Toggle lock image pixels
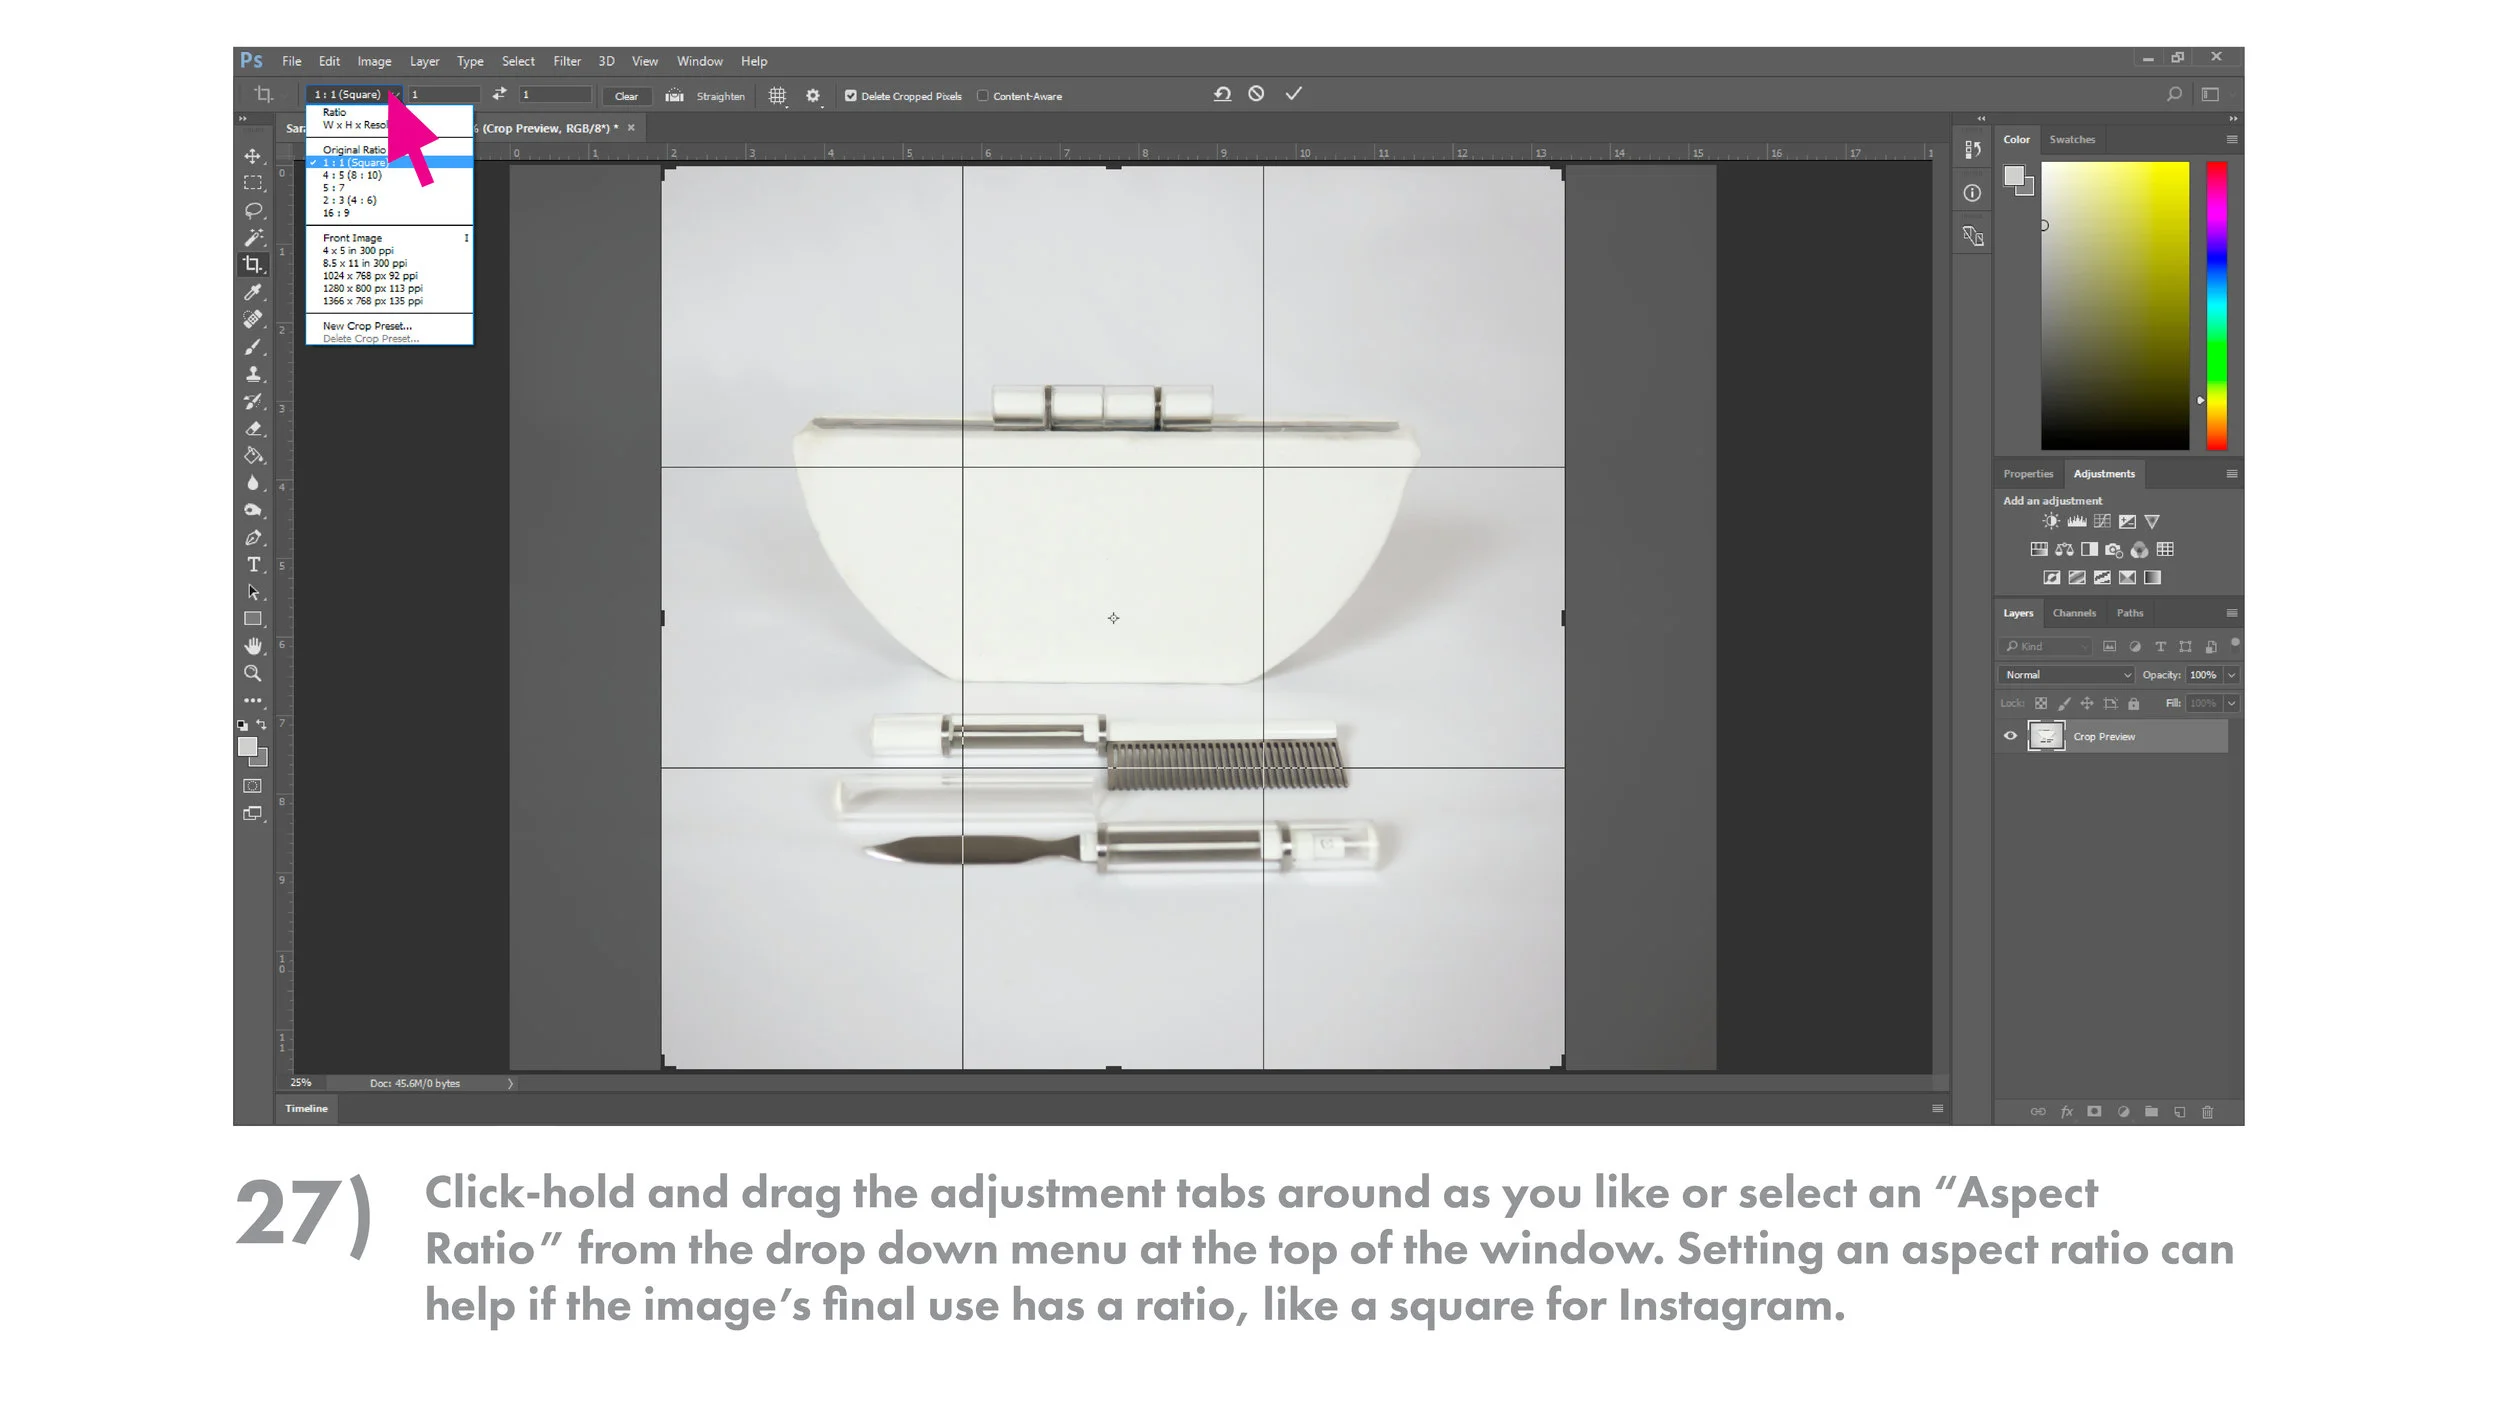 click(2064, 704)
